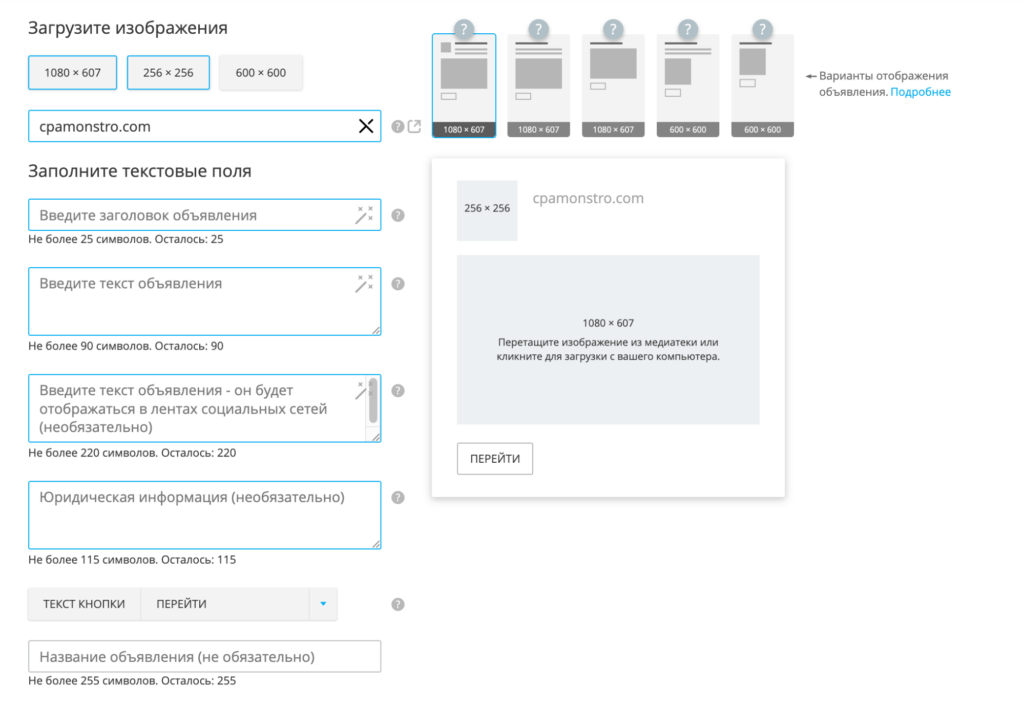Select the second 1080 × 607 display variant
1024x709 pixels.
pyautogui.click(x=539, y=86)
